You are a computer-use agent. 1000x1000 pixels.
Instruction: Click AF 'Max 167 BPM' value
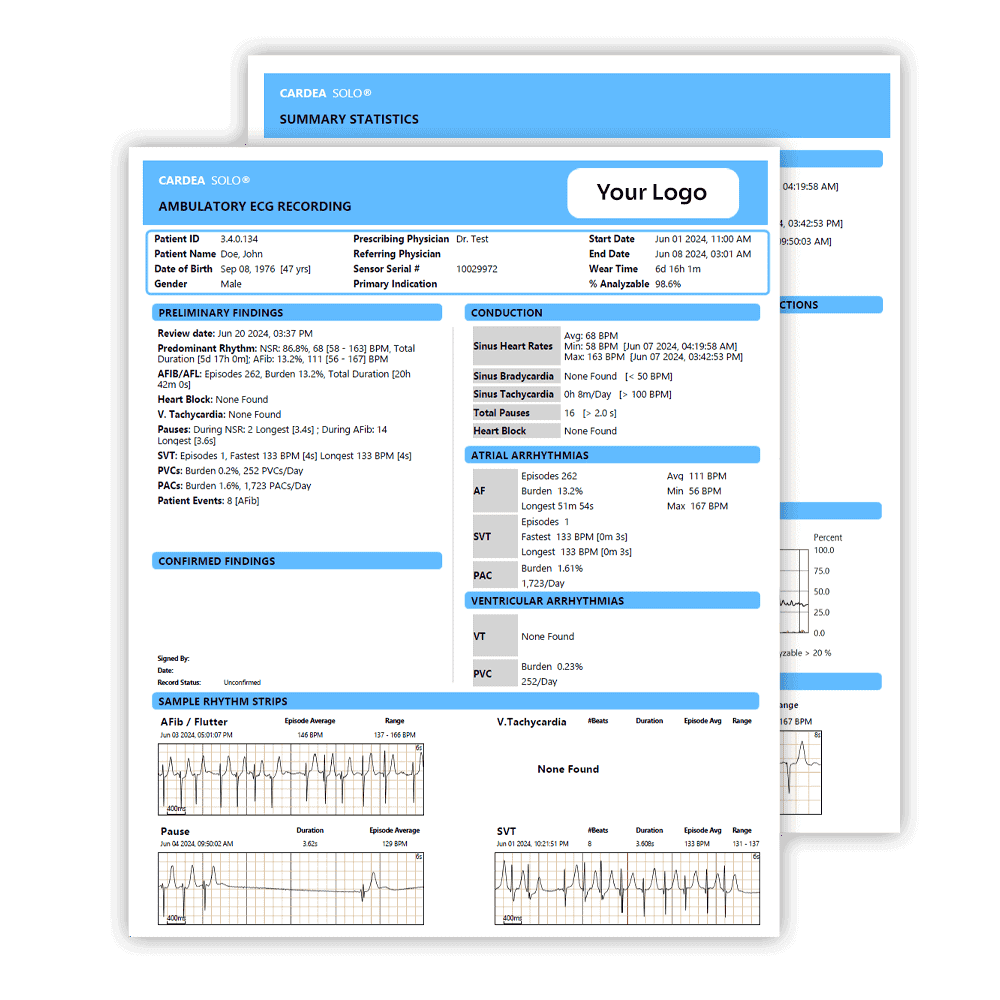[x=697, y=506]
